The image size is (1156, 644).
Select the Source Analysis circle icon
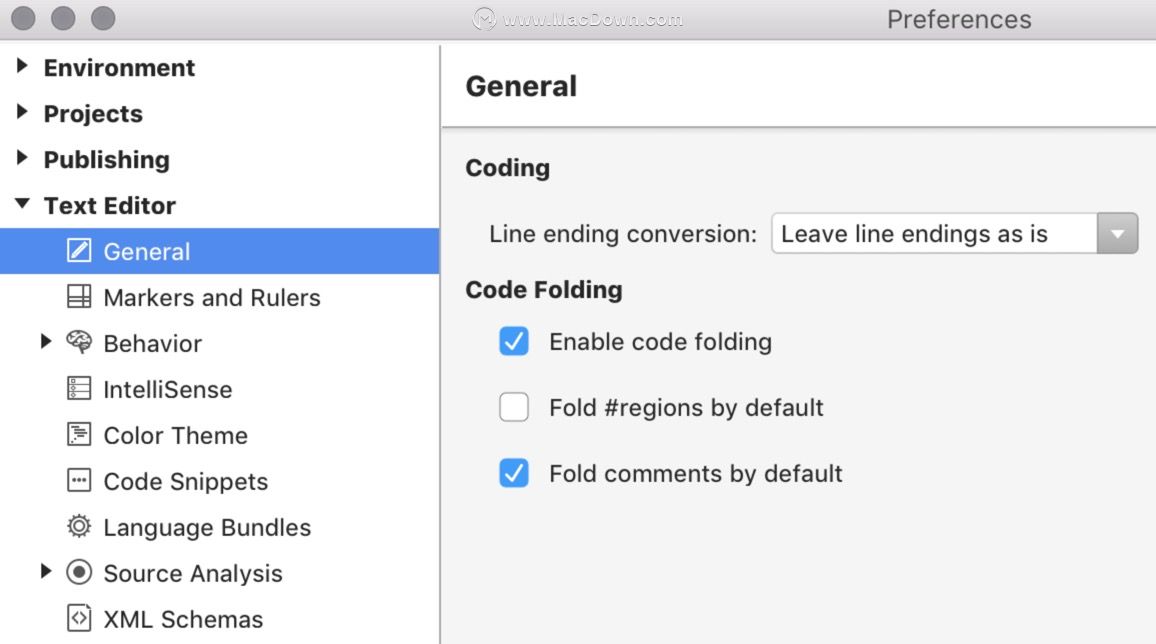[79, 573]
